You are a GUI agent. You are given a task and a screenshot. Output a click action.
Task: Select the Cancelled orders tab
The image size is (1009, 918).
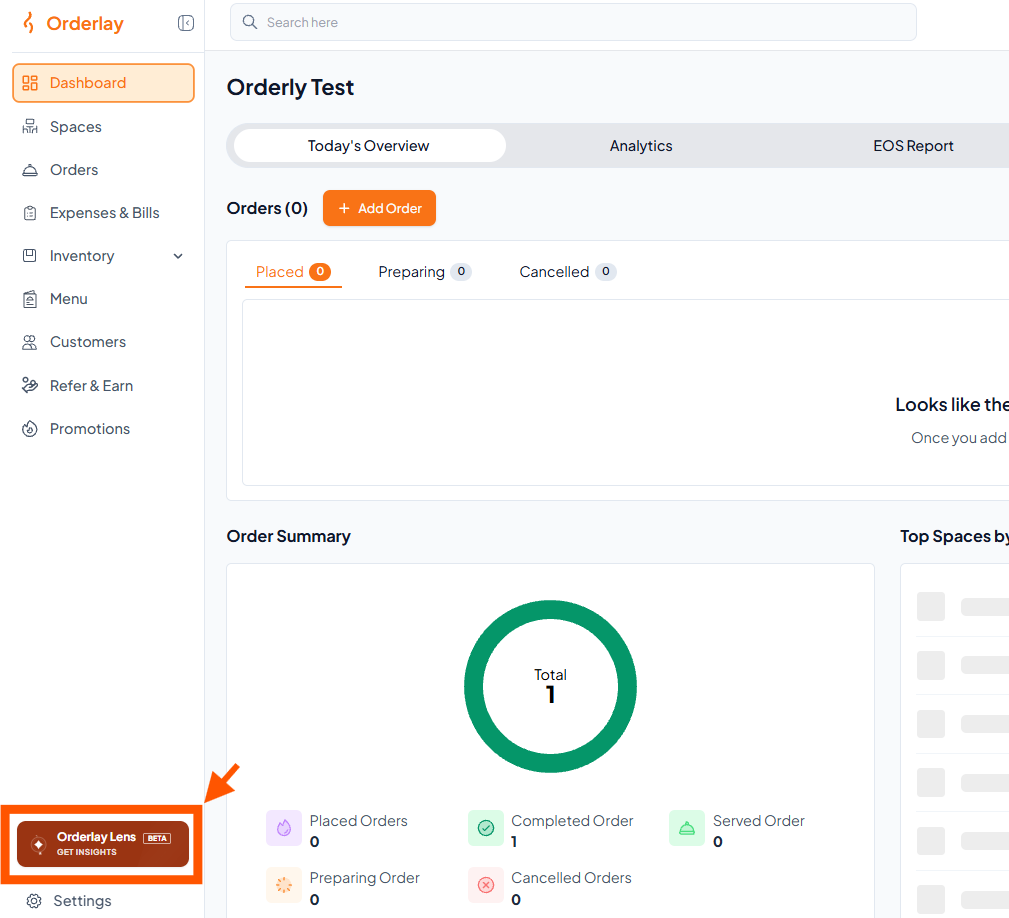point(568,272)
